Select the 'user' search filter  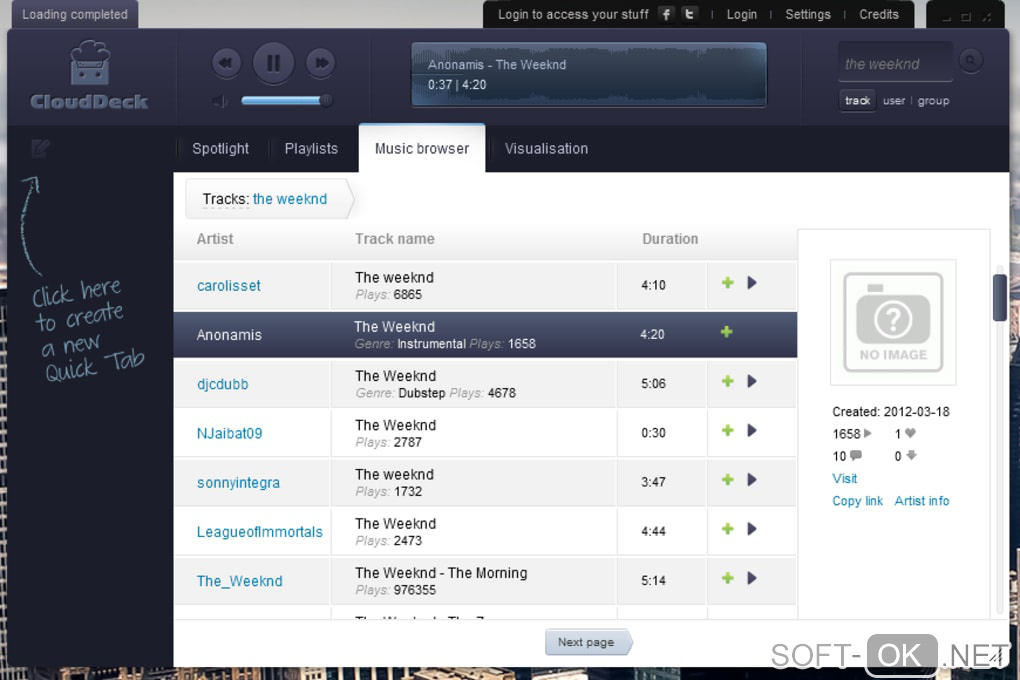pos(894,101)
